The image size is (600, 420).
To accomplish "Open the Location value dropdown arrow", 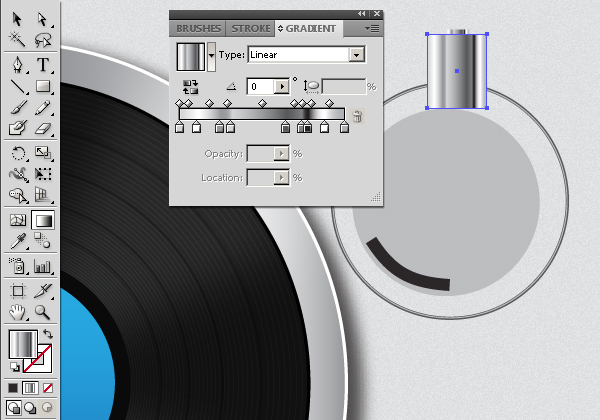I will [x=281, y=177].
